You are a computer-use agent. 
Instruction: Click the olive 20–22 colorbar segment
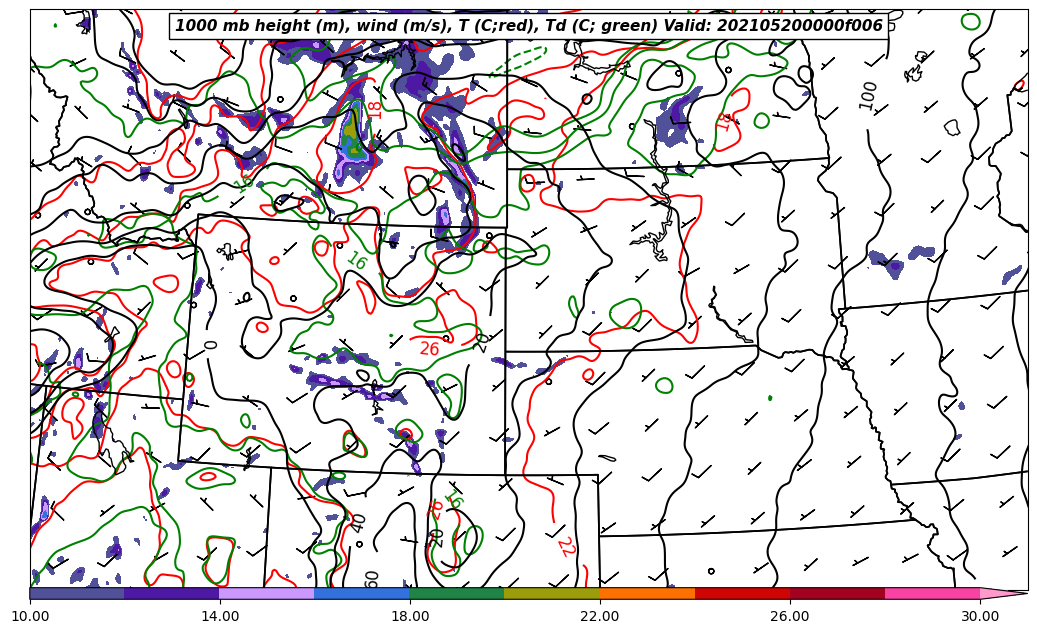[551, 593]
